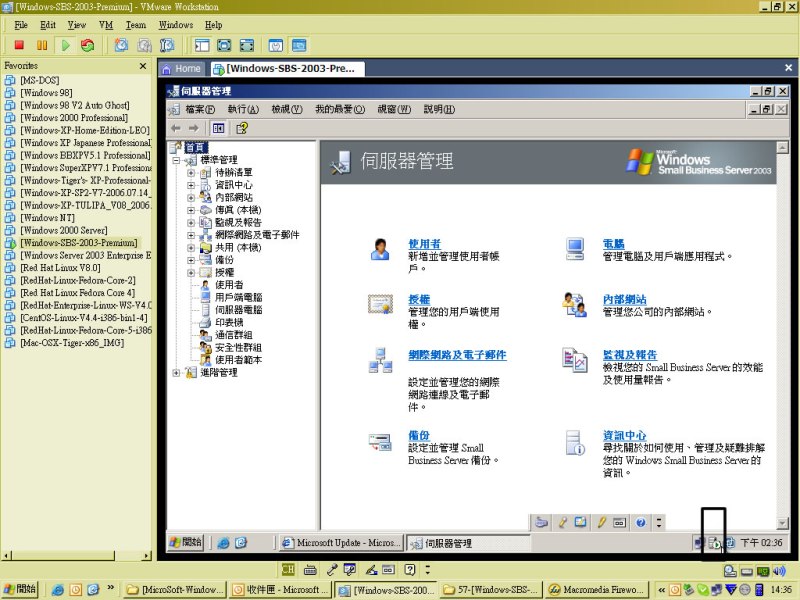The image size is (800, 600).
Task: Click the Take Snapshot toolbar icon
Action: [x=121, y=45]
